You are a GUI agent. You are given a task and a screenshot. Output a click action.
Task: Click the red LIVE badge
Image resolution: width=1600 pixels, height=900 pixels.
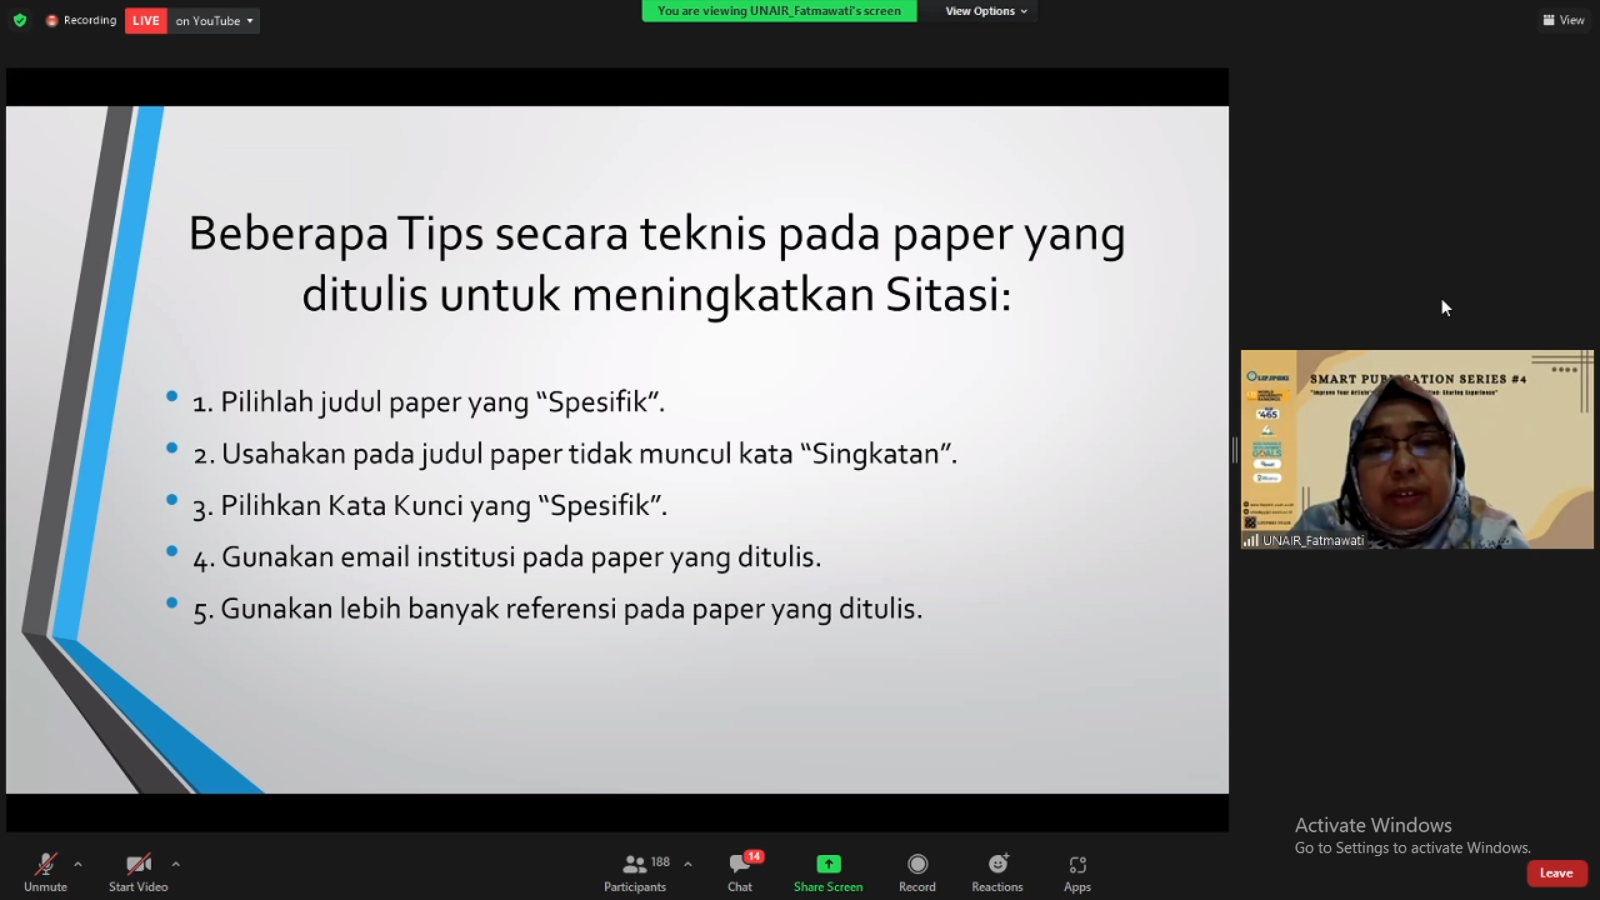146,21
